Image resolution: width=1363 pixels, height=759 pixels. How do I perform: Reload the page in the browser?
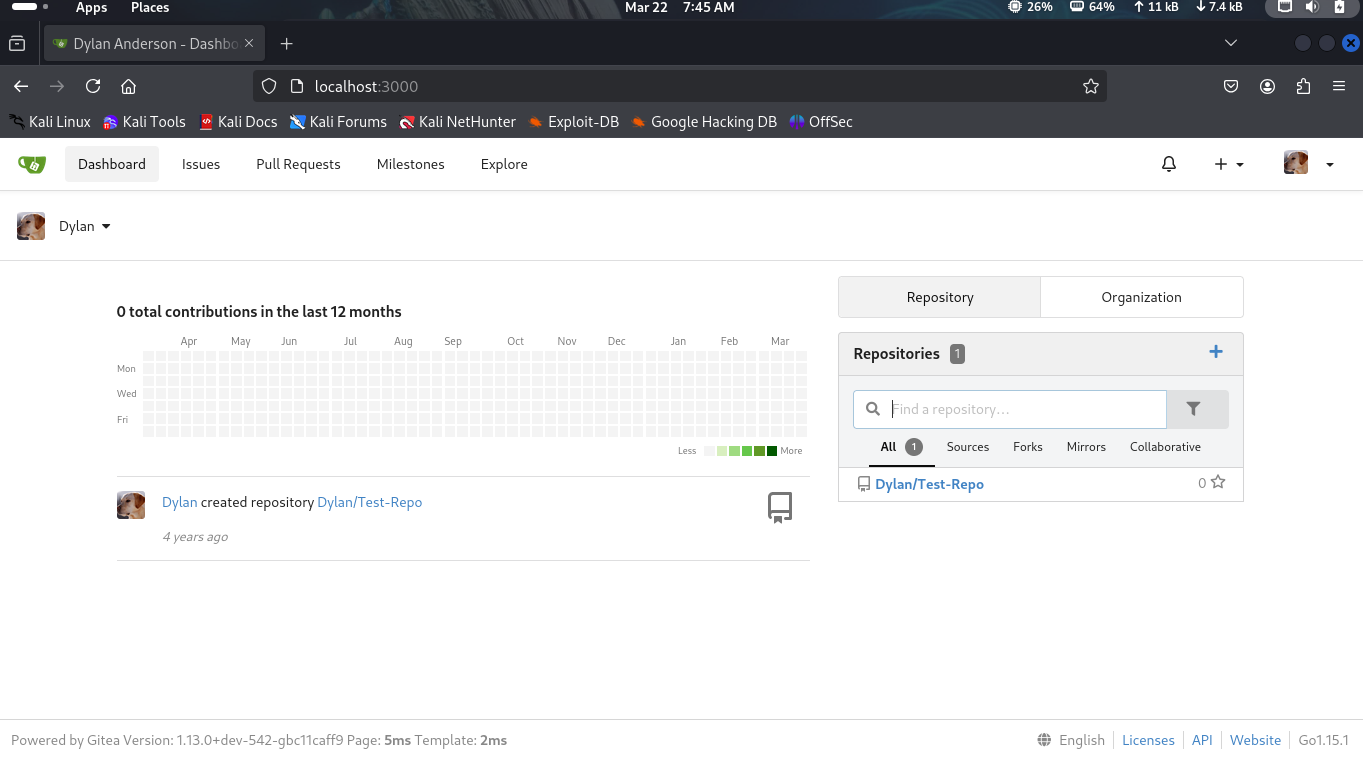(x=93, y=87)
